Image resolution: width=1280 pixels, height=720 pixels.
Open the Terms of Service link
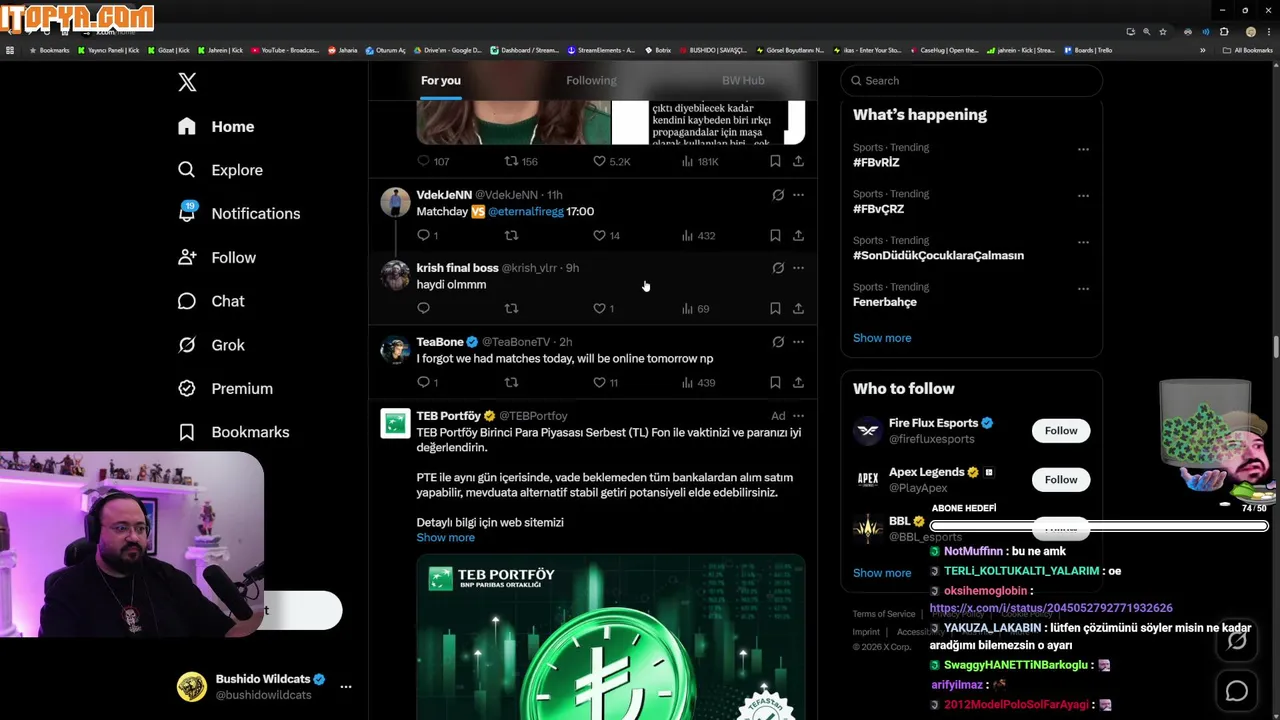[x=884, y=614]
